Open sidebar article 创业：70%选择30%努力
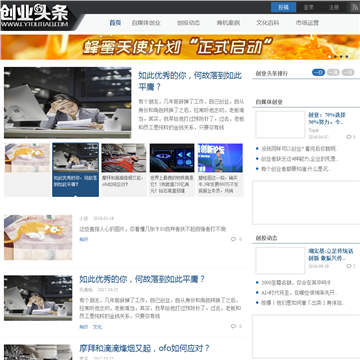This screenshot has width=360, height=360. click(x=326, y=118)
